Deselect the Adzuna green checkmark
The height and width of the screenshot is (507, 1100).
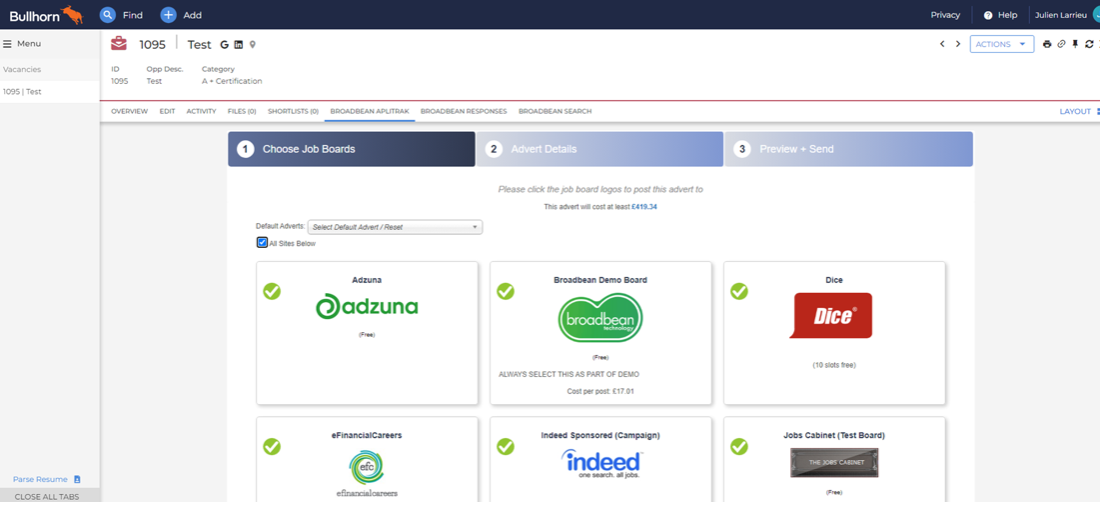[271, 291]
